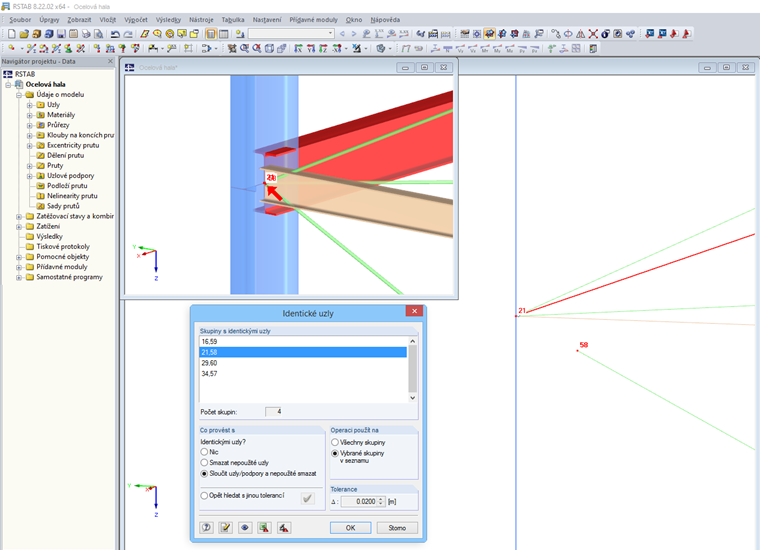Click the groups list scrollbar down arrow

pos(412,398)
